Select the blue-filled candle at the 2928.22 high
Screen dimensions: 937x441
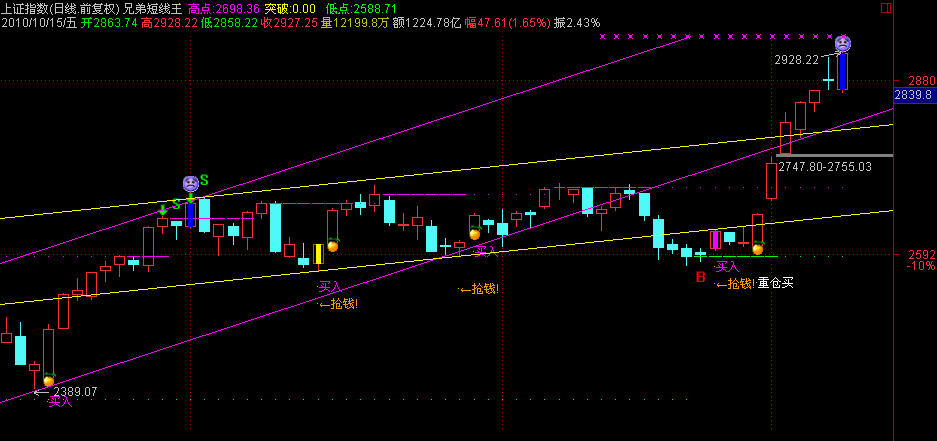(x=843, y=71)
